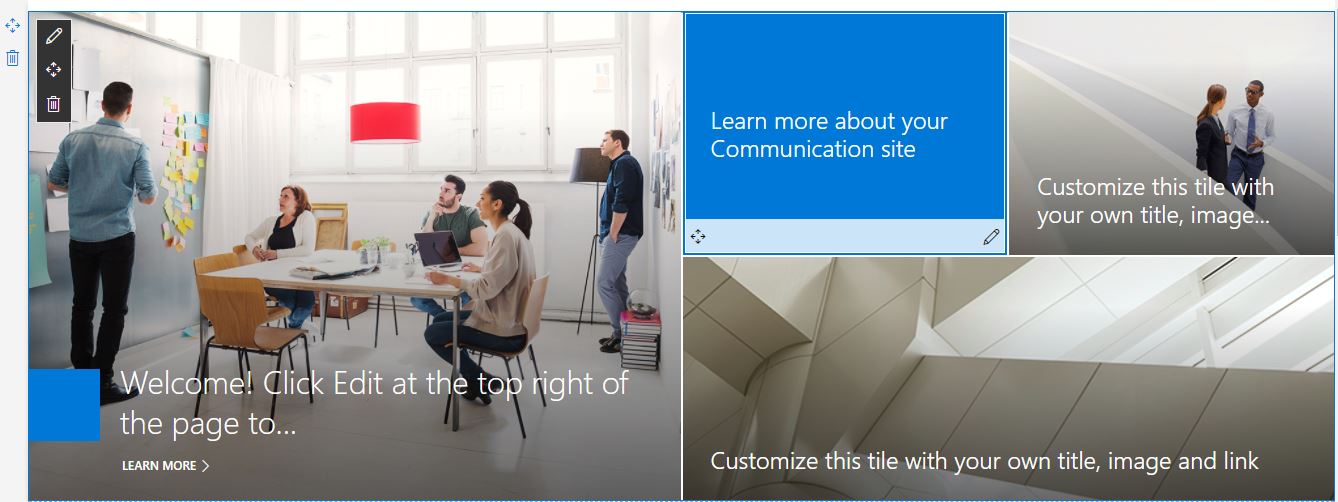The height and width of the screenshot is (502, 1338).
Task: Delete the Hero web part via dark toolbar trash
Action: [x=54, y=103]
